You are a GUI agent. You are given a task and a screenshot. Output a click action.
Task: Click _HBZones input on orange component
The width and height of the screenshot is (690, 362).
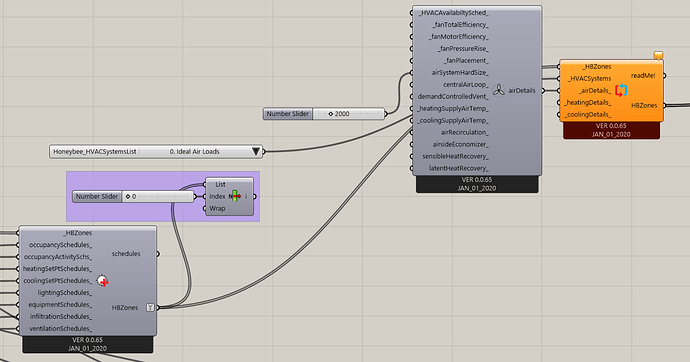[597, 66]
